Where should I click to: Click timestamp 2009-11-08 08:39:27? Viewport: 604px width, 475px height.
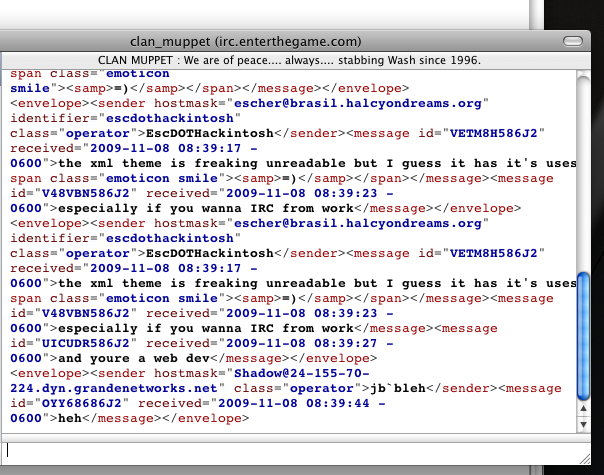302,343
